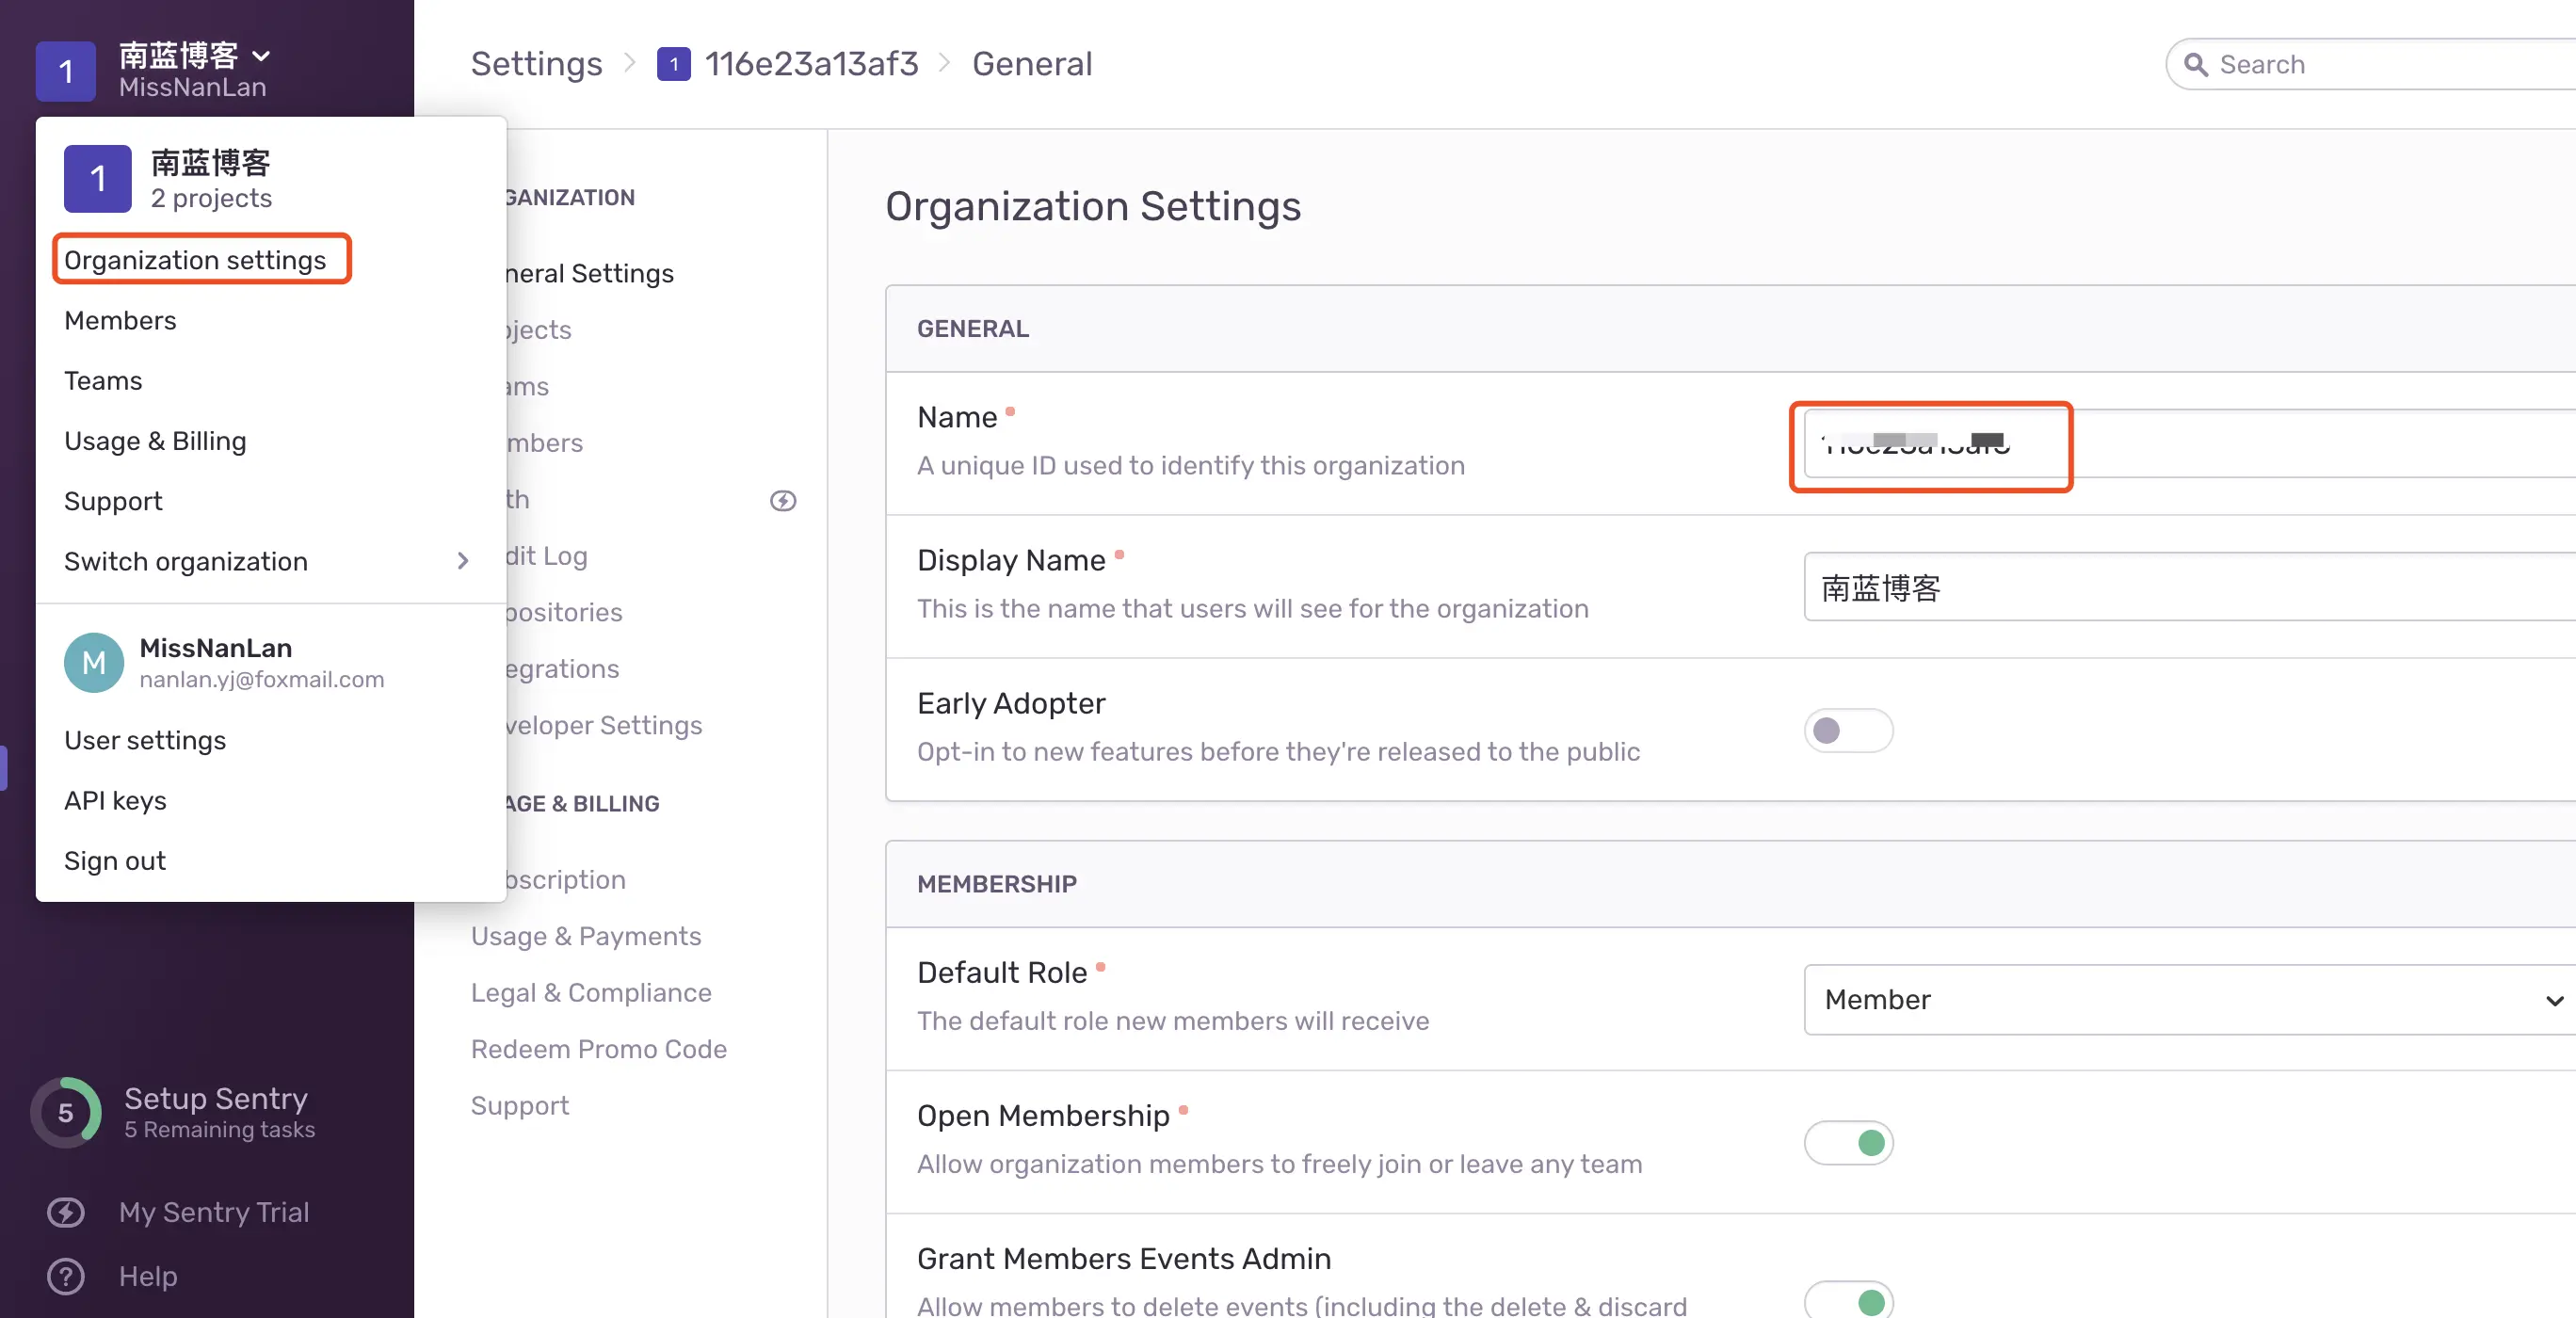Image resolution: width=2576 pixels, height=1318 pixels.
Task: Open the Legal & Compliance link
Action: click(x=590, y=992)
